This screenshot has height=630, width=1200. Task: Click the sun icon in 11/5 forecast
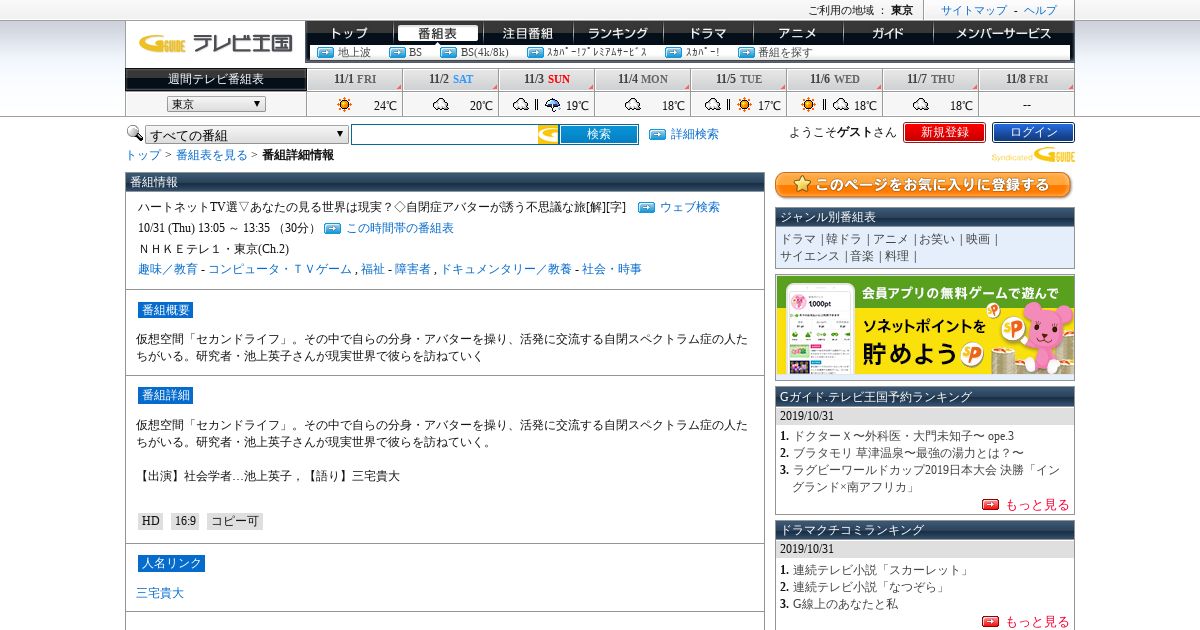click(744, 104)
